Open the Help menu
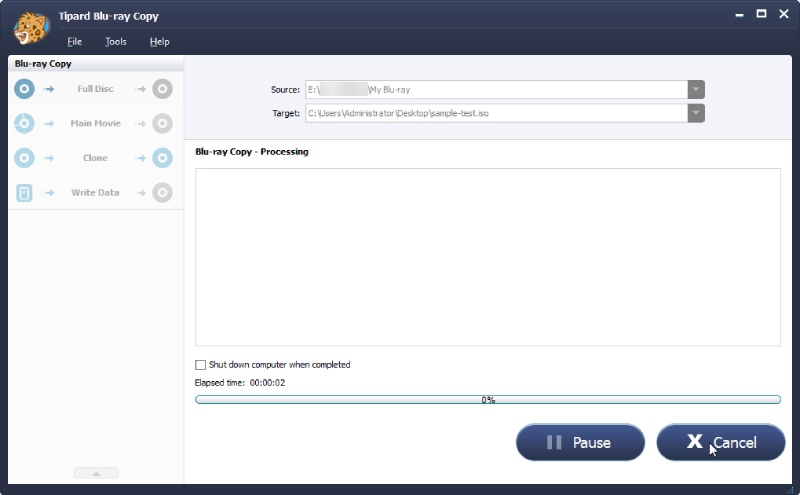This screenshot has height=495, width=800. 159,42
